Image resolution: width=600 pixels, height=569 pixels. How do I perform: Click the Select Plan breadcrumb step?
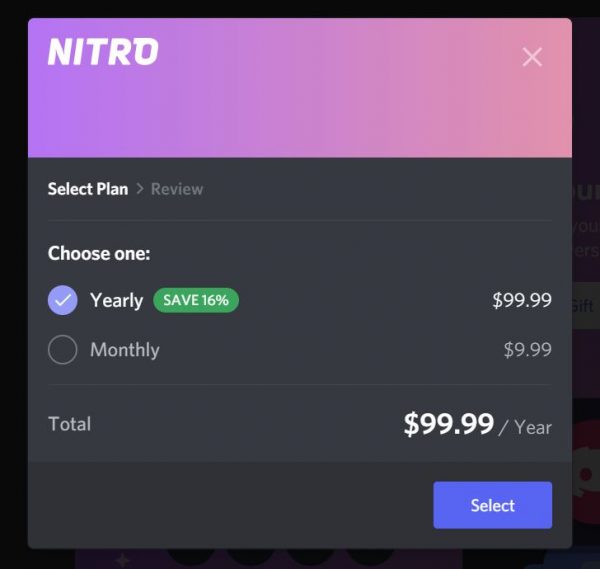pyautogui.click(x=88, y=189)
